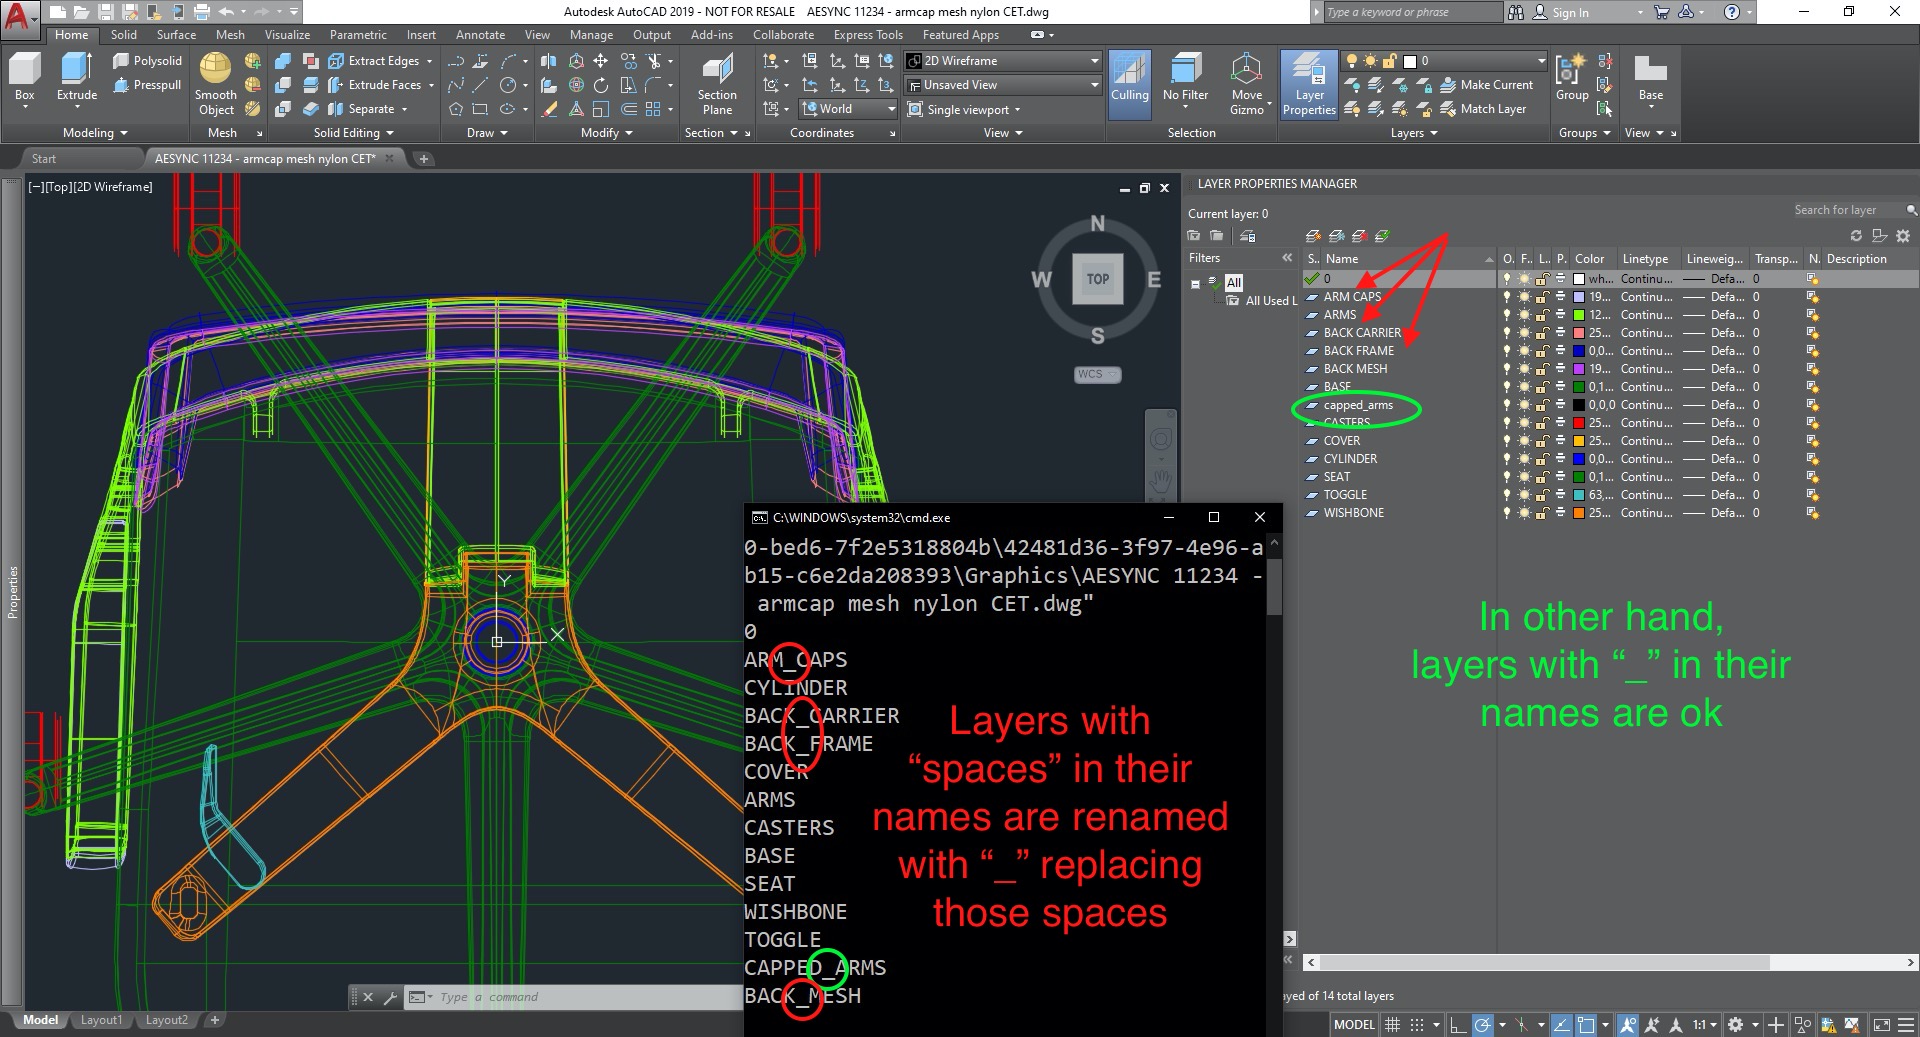This screenshot has width=1920, height=1037.
Task: Click the Extrude Faces tool
Action: pos(375,85)
